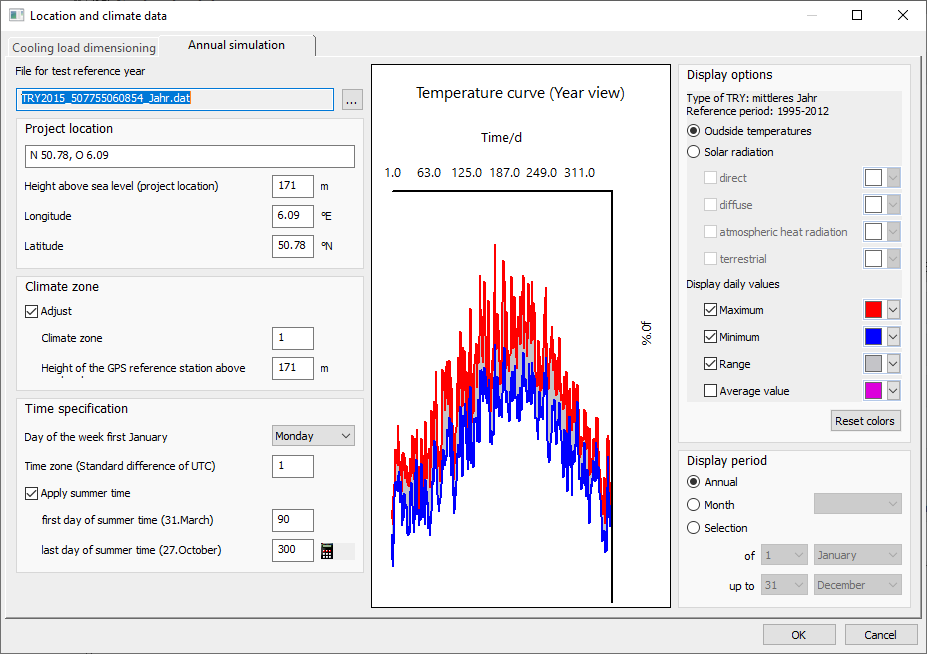Screen dimensions: 927x654
Task: Confirm with the OK button
Action: pos(799,634)
